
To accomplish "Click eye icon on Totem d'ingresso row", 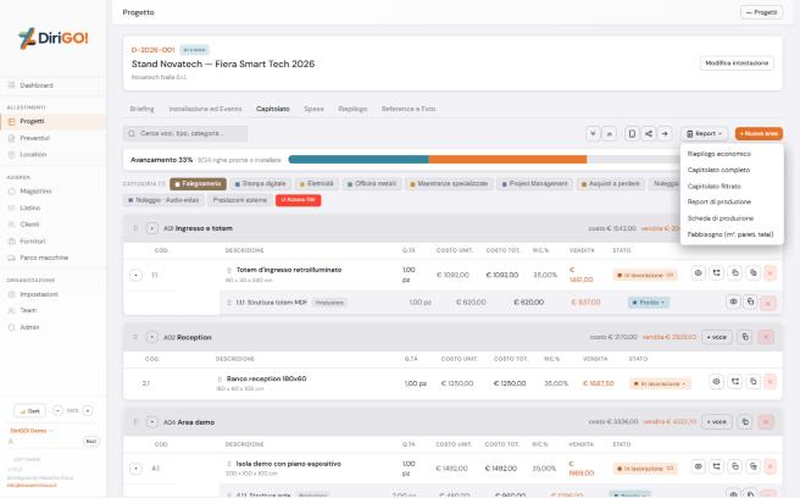I will (698, 273).
